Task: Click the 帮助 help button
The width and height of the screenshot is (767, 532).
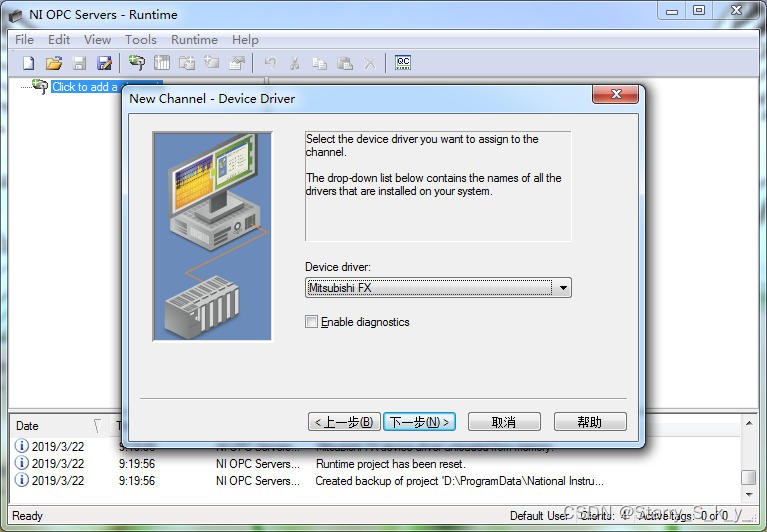Action: coord(590,421)
